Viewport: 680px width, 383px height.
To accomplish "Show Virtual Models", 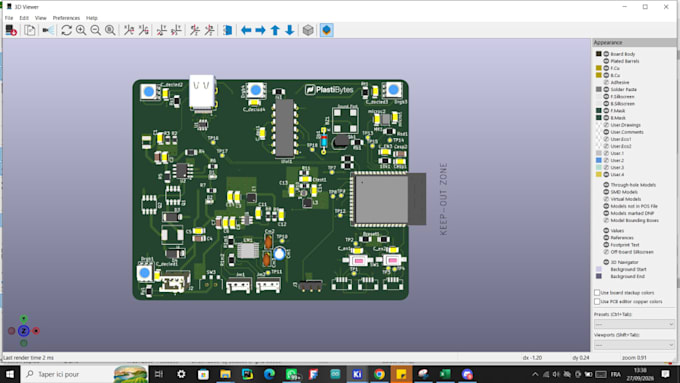I will (606, 199).
